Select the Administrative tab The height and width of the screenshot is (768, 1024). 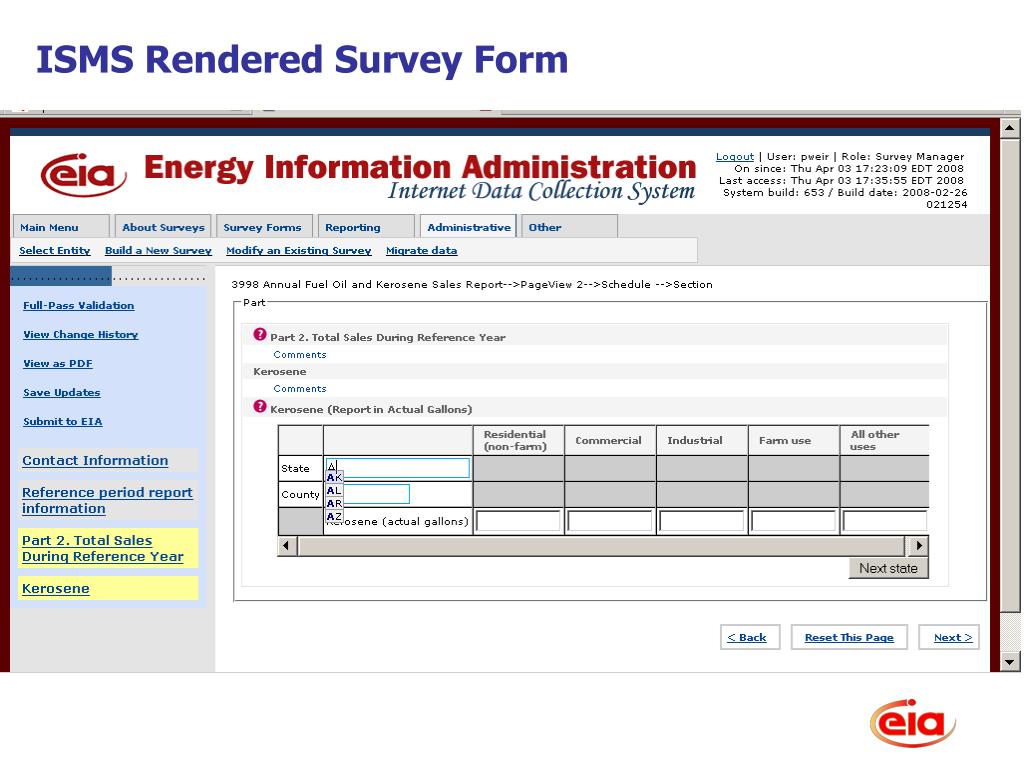[468, 227]
